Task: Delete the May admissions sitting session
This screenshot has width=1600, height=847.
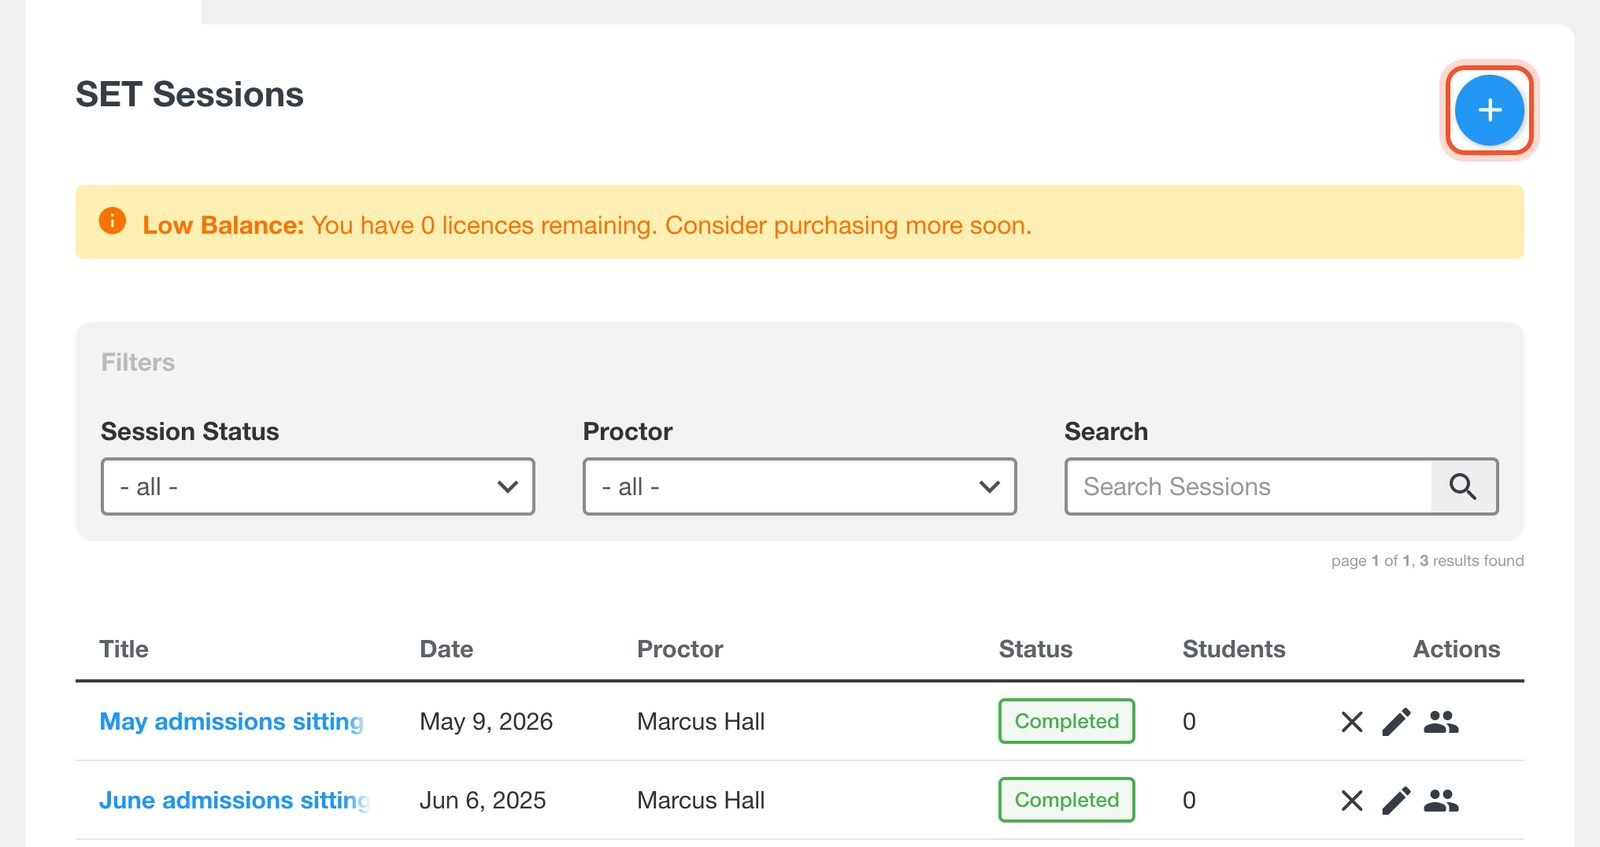Action: tap(1352, 722)
